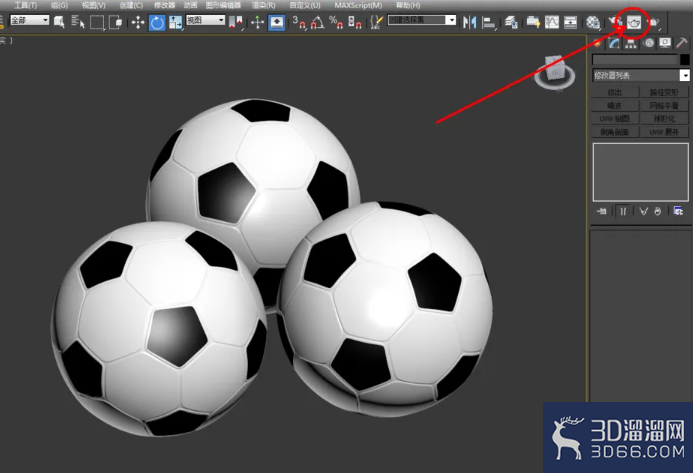Switch to the Motion command panel tab
Screen dimensions: 693x473
(648, 43)
